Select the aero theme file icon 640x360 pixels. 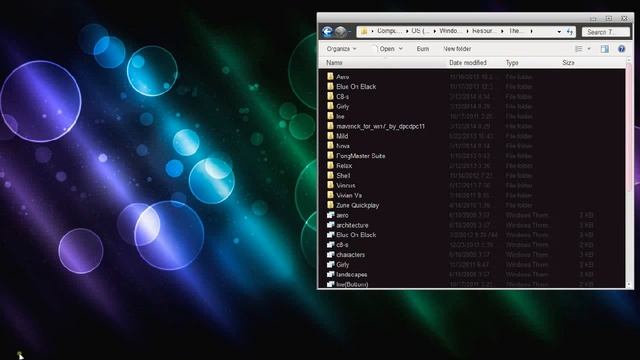(331, 215)
